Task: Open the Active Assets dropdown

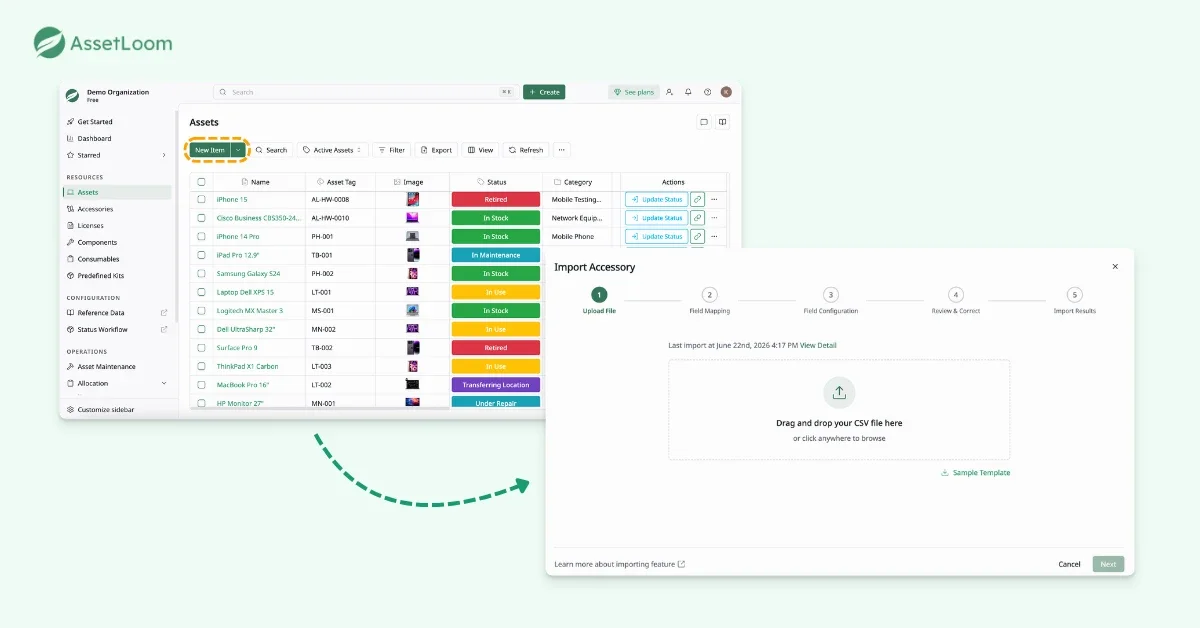Action: click(332, 150)
